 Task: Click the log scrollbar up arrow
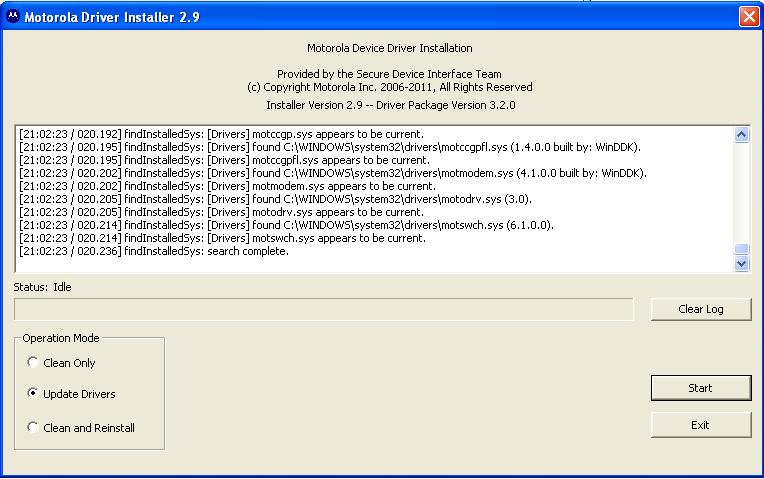click(742, 134)
